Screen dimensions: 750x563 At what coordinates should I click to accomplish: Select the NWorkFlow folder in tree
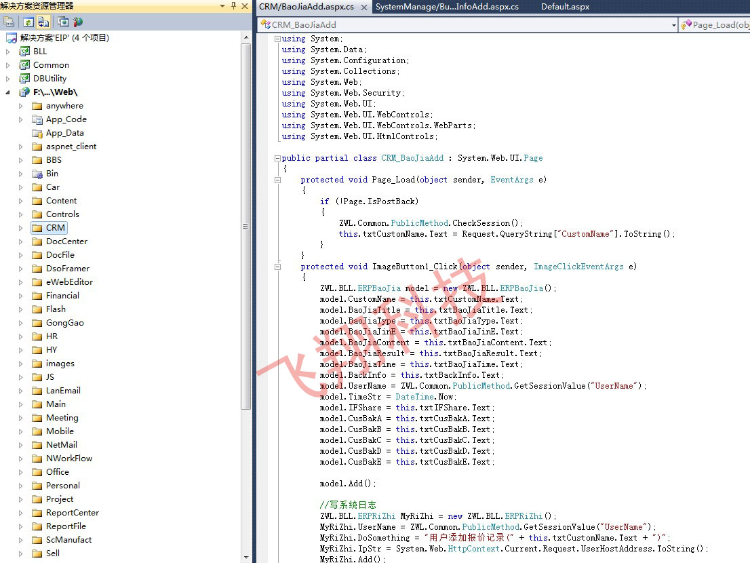69,458
